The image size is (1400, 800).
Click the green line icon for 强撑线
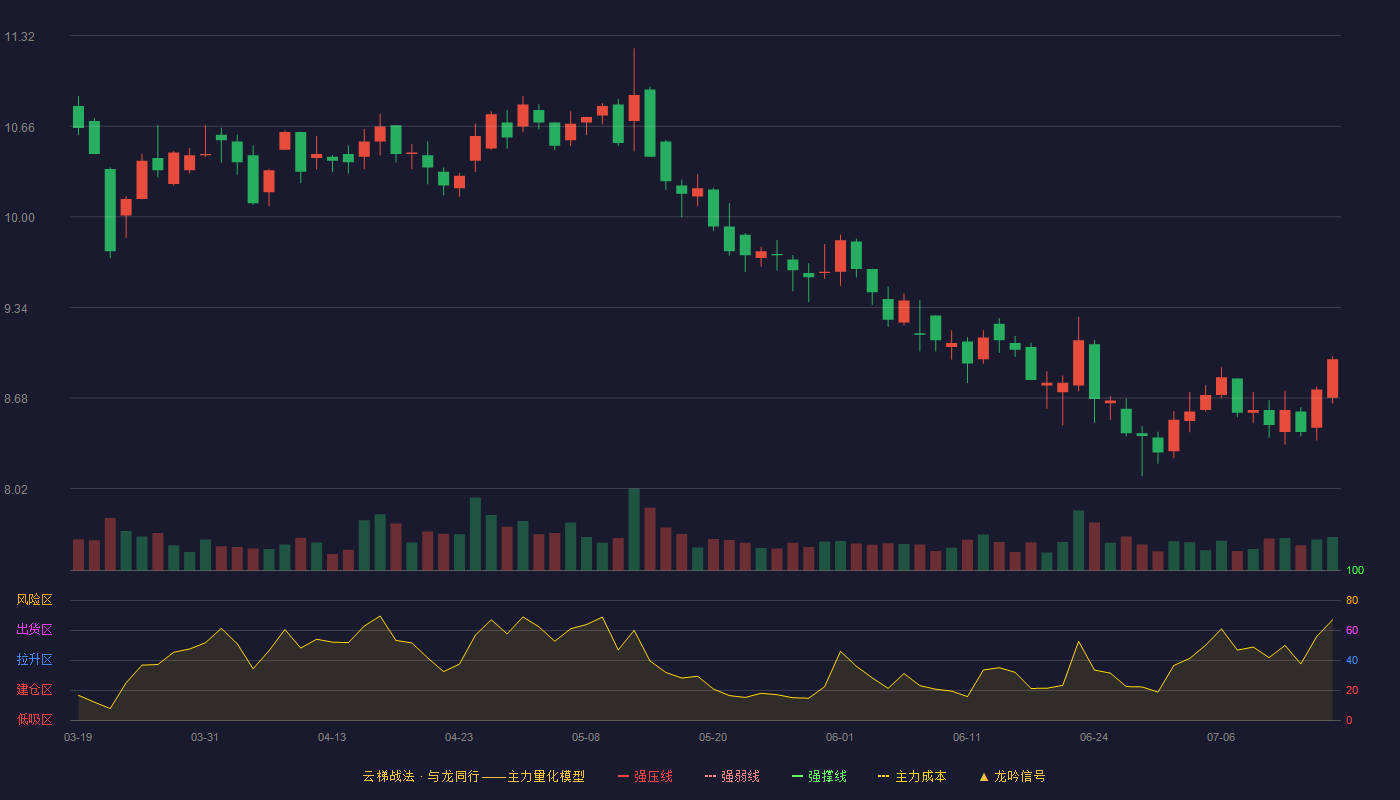pos(798,776)
